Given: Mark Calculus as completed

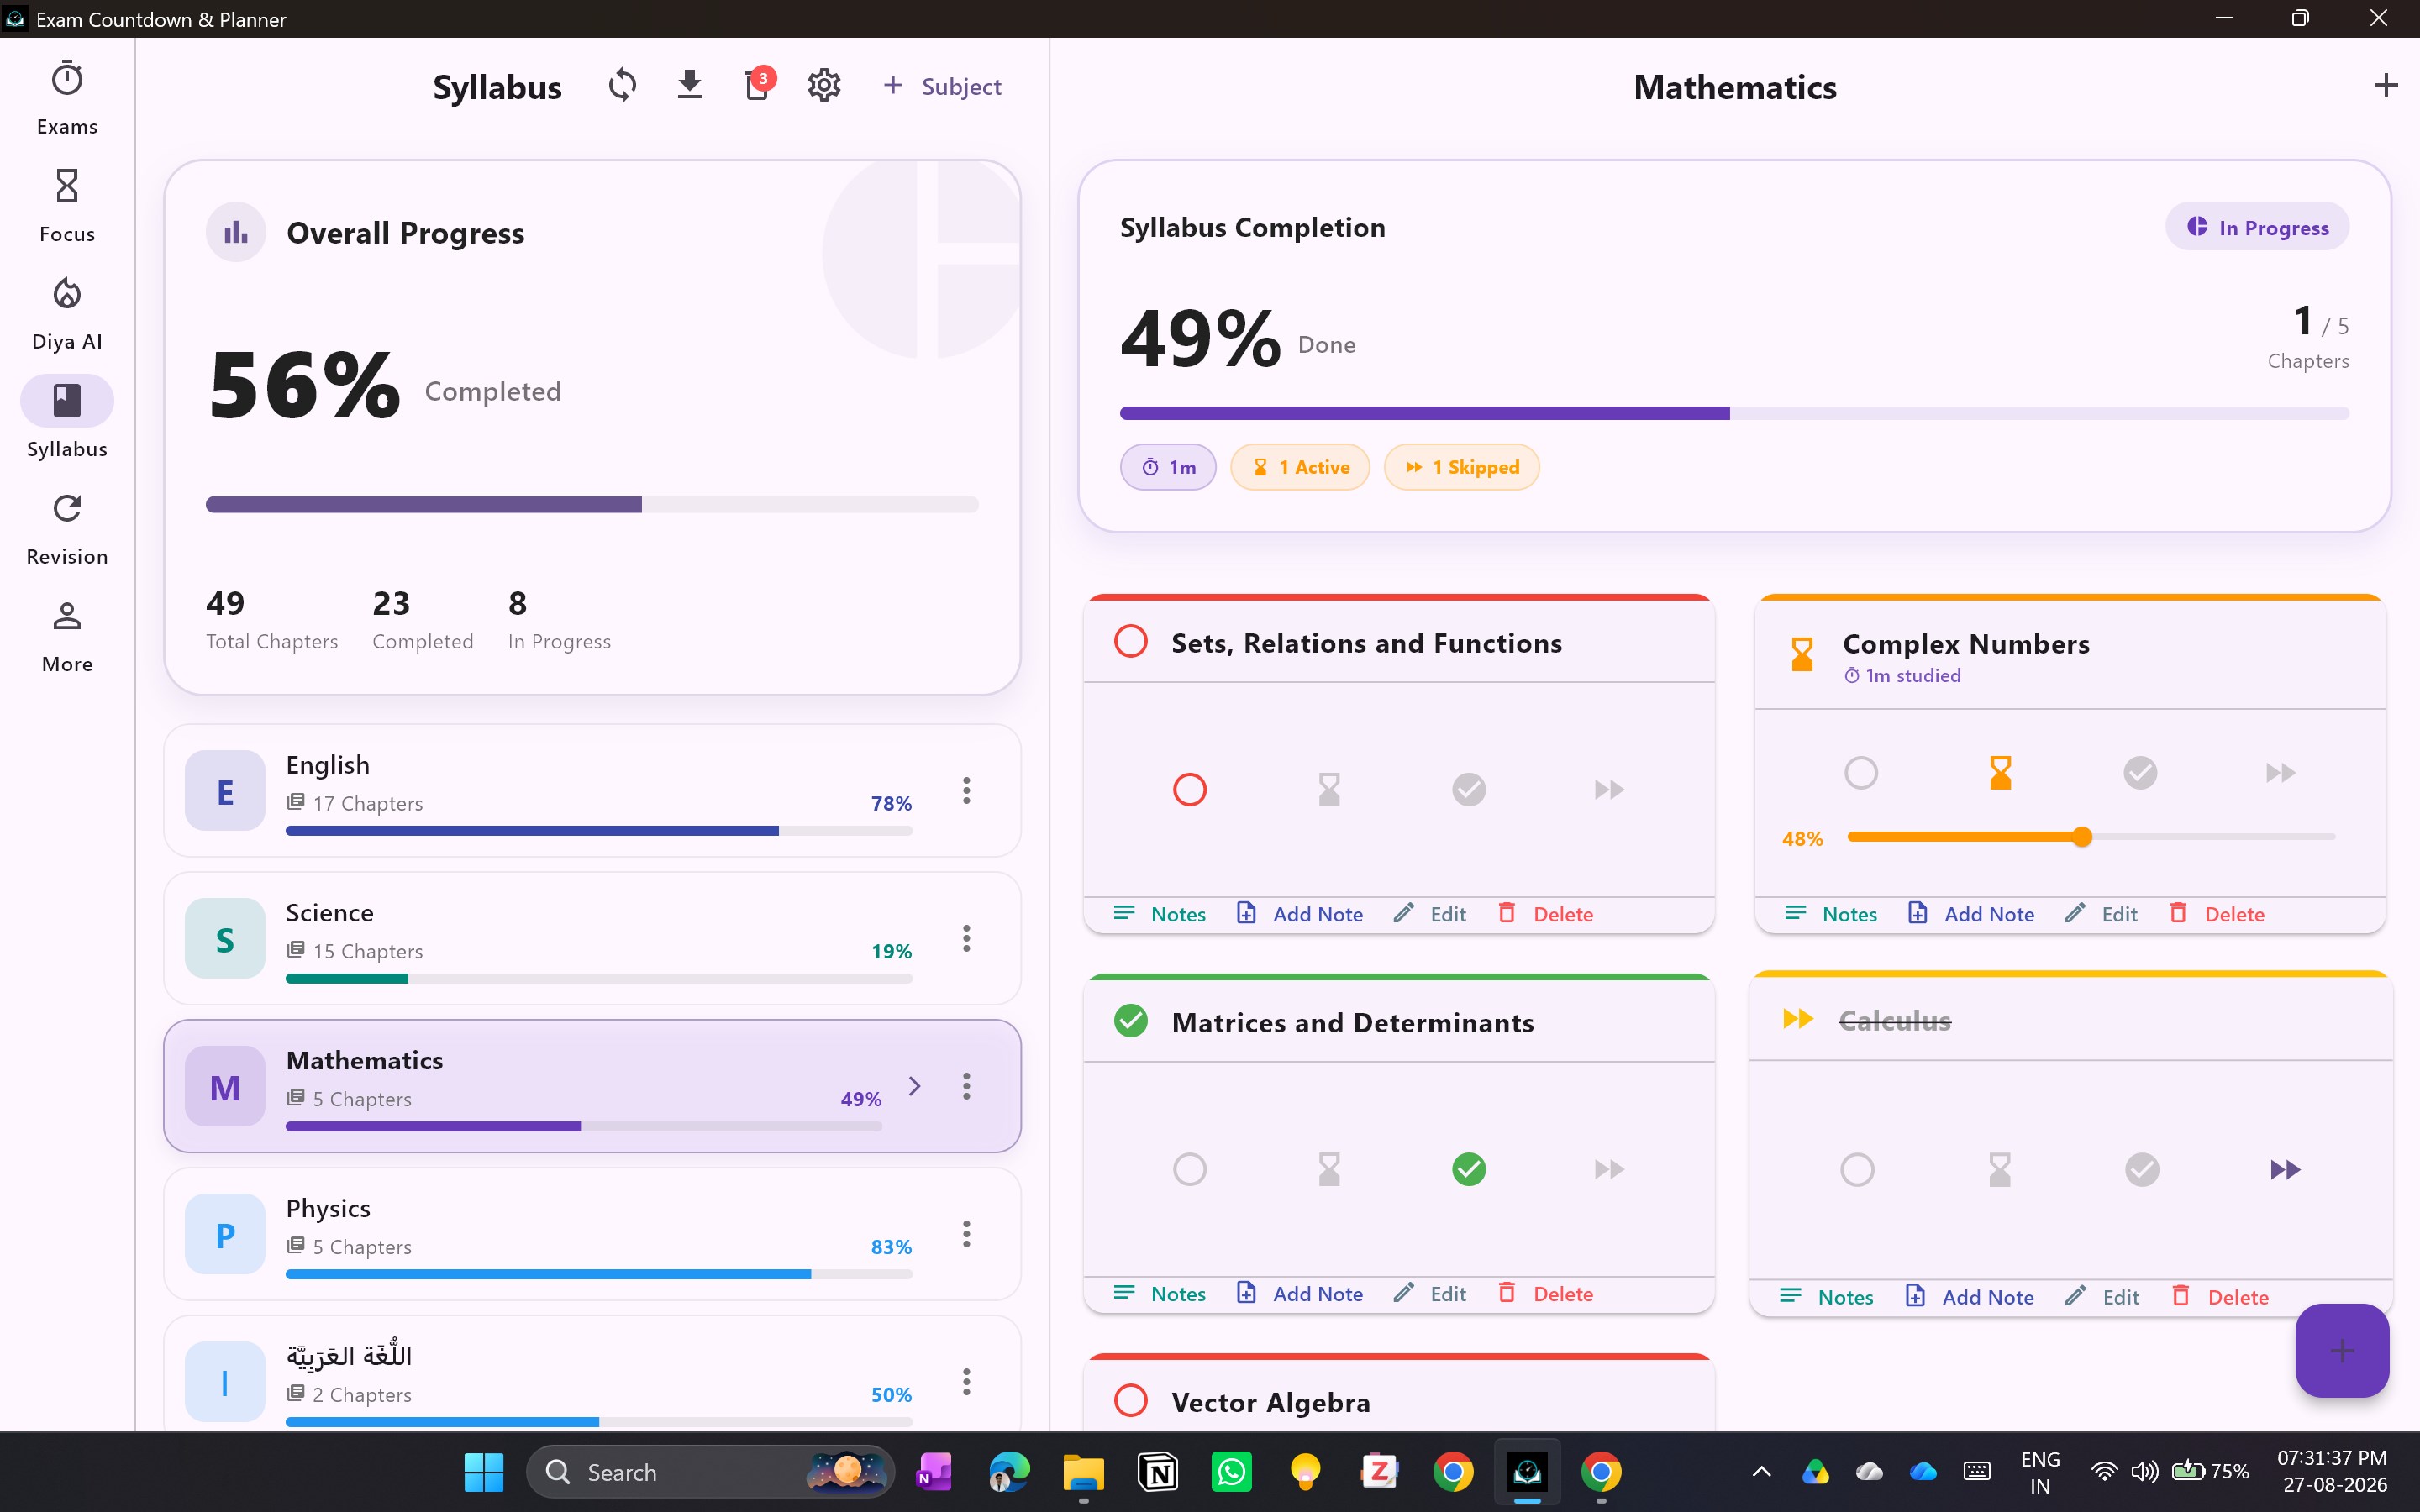Looking at the screenshot, I should click(x=2141, y=1169).
